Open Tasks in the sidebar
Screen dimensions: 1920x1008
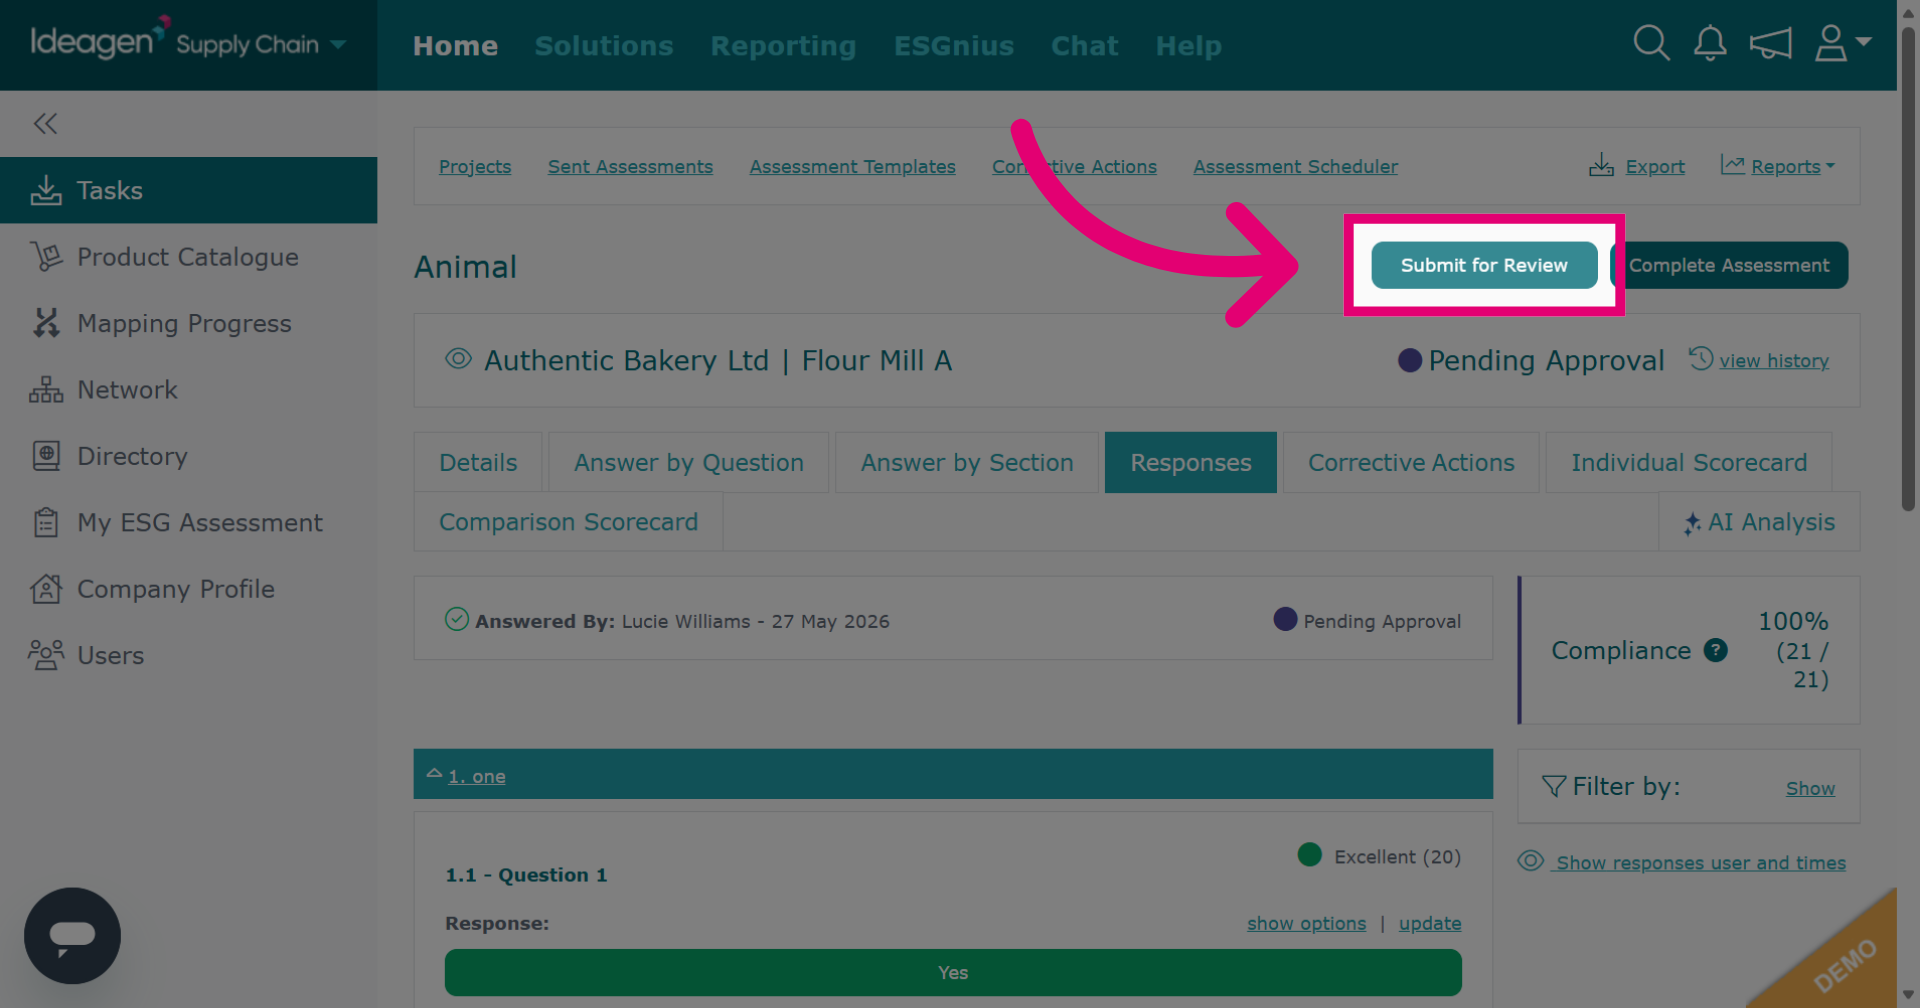point(188,190)
